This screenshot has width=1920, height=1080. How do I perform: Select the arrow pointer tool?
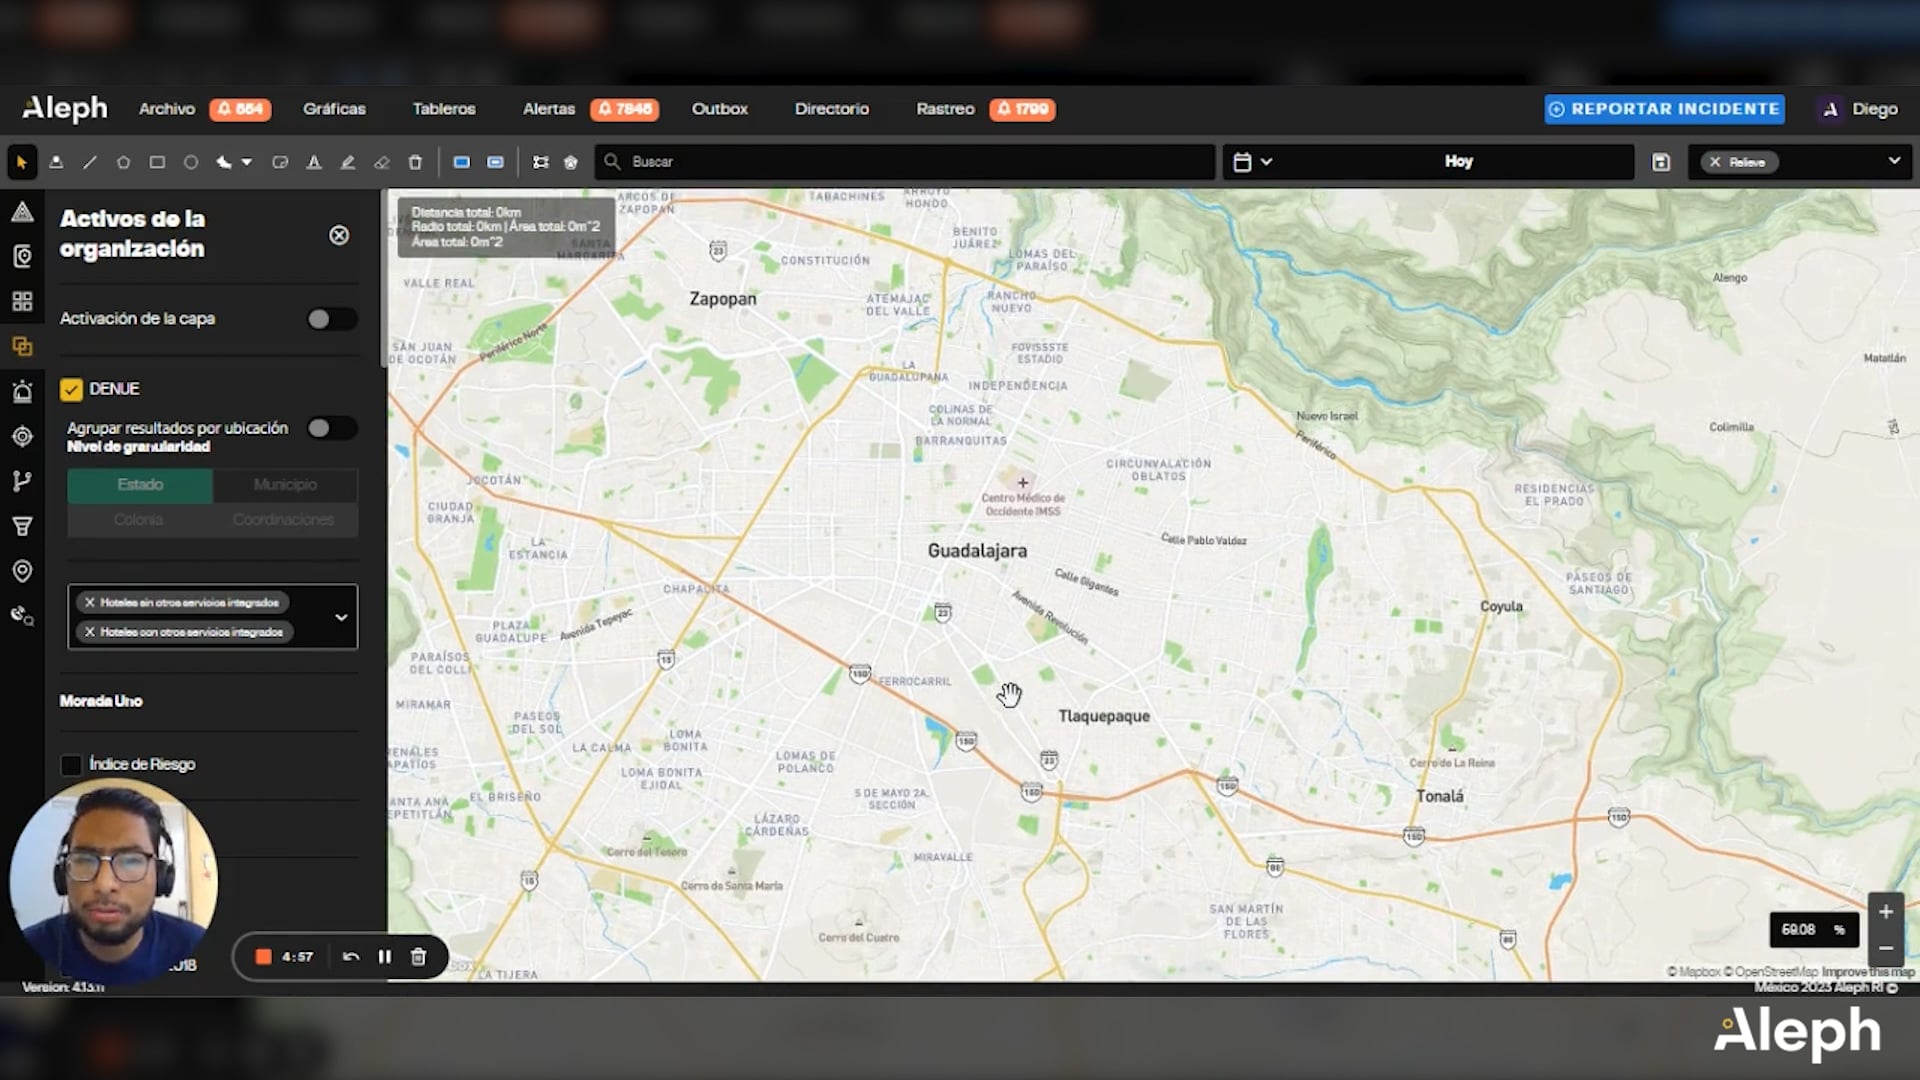click(x=22, y=162)
